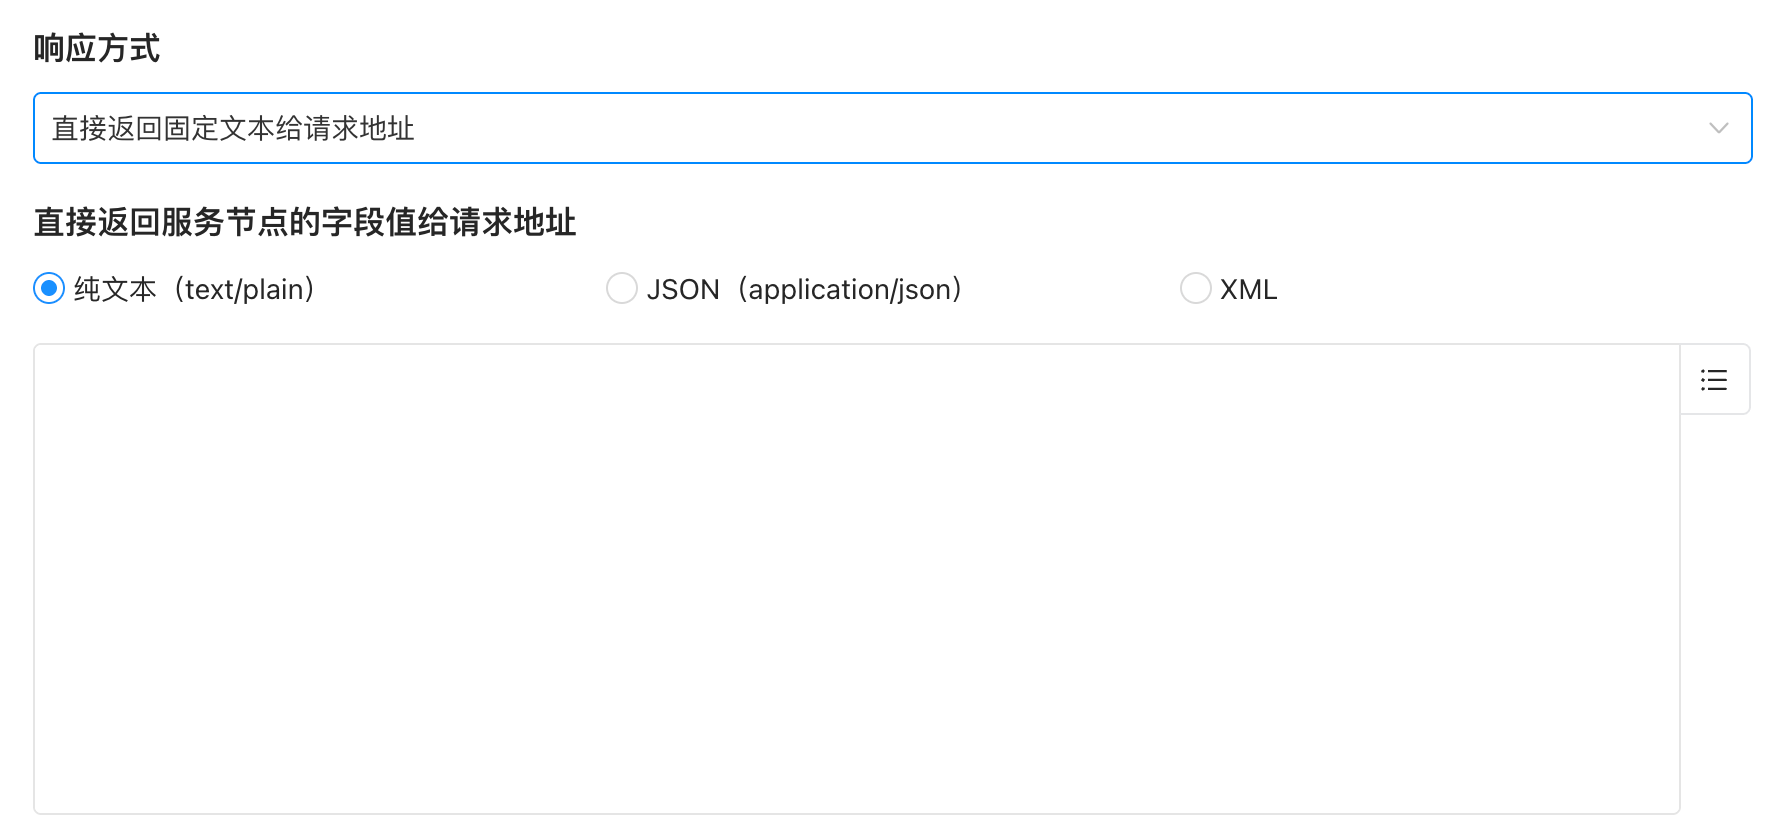The width and height of the screenshot is (1766, 838).
Task: Click the XML label text
Action: [x=1248, y=289]
